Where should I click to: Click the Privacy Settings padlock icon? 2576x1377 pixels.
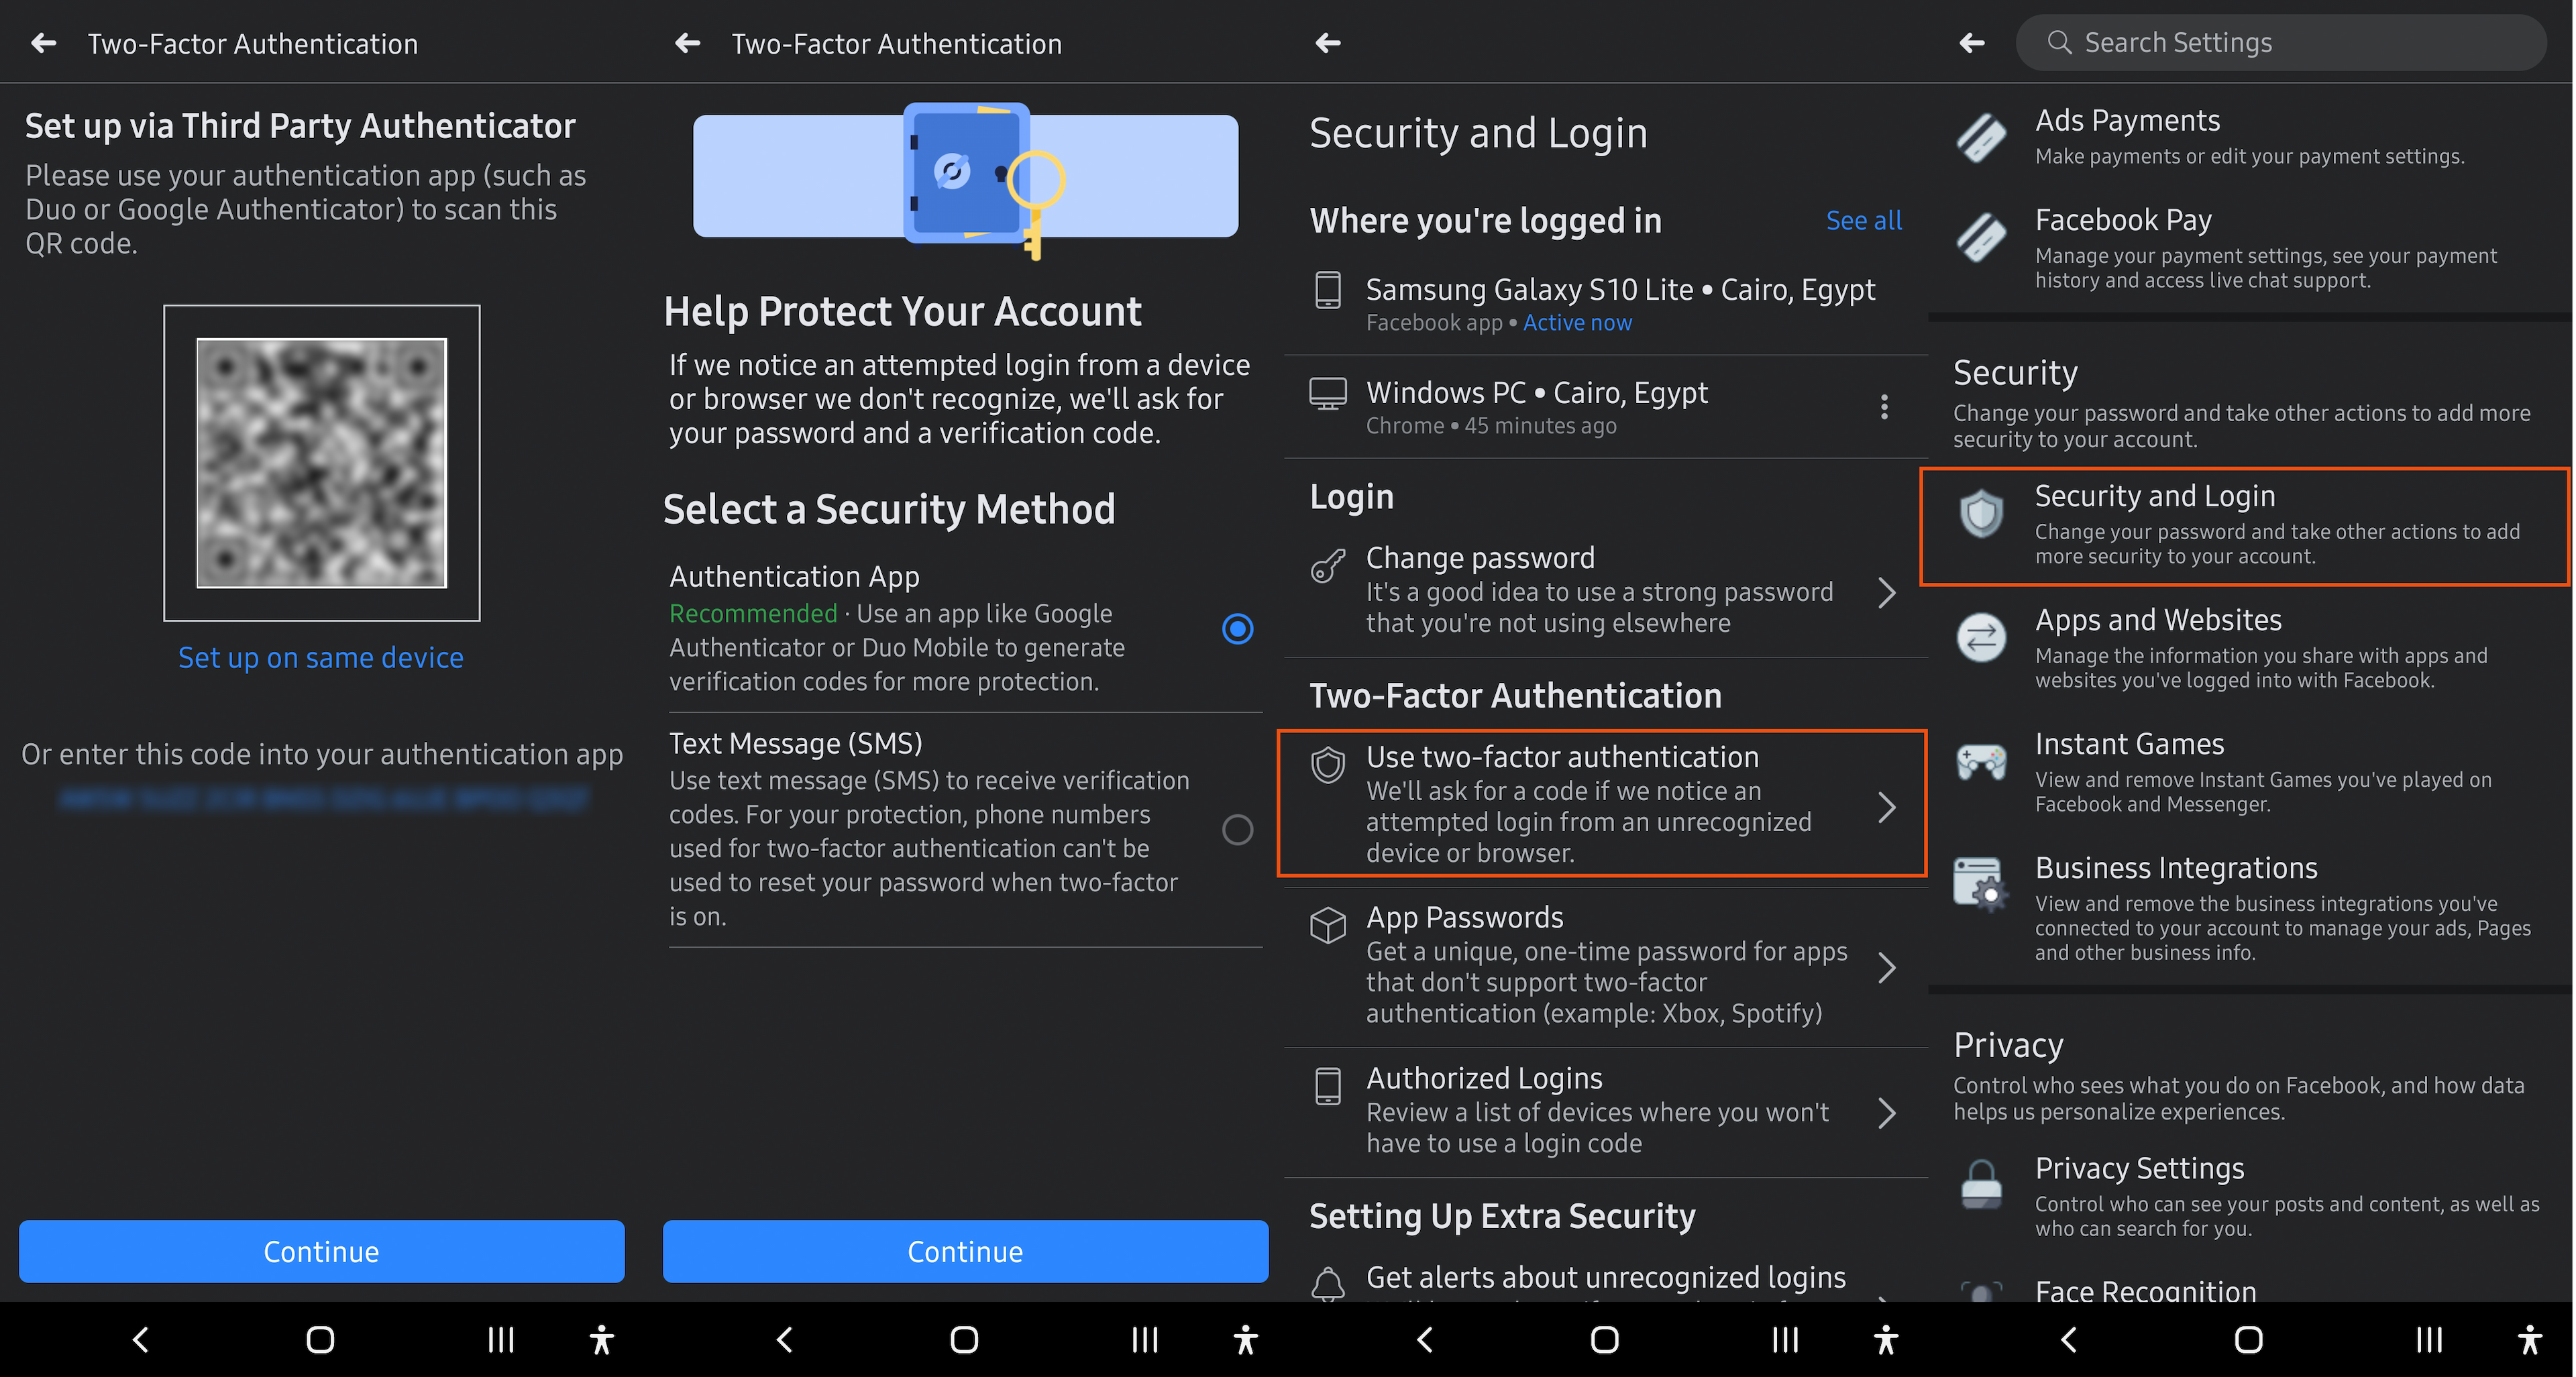click(1980, 1185)
